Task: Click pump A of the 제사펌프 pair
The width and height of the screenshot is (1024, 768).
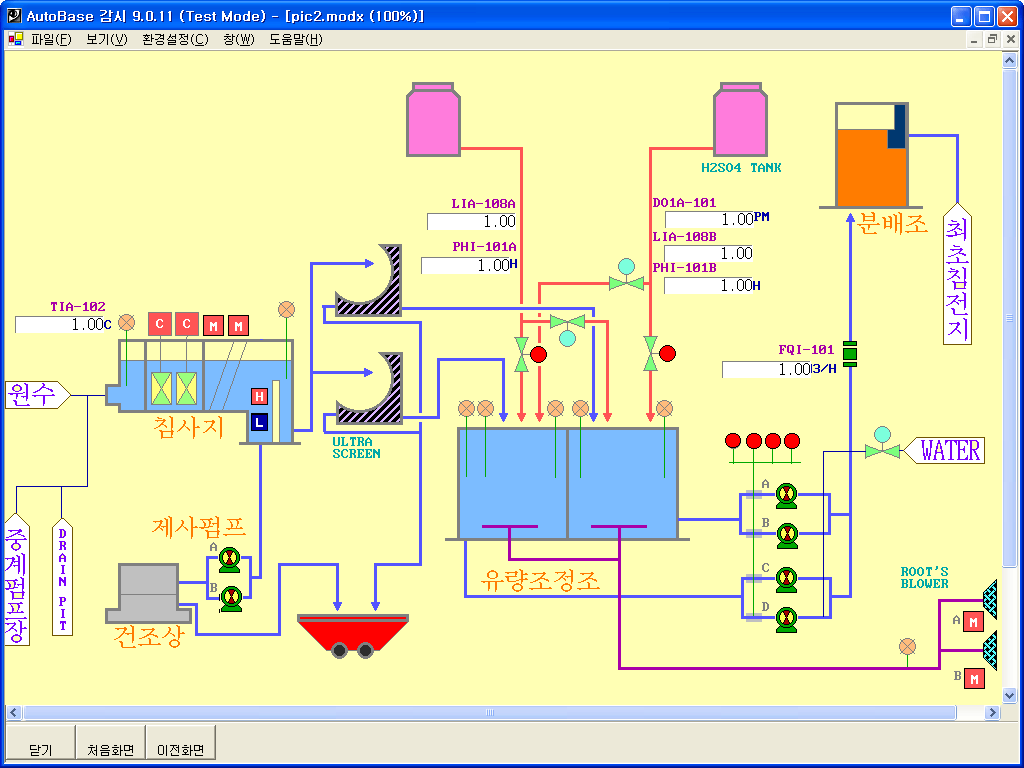Action: click(230, 559)
